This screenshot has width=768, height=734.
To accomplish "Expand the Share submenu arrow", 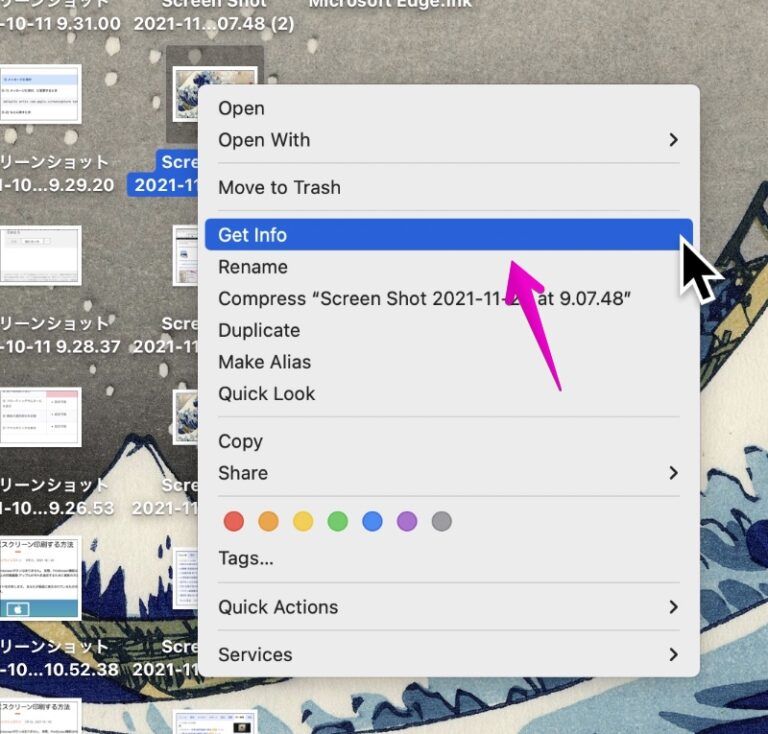I will coord(673,473).
